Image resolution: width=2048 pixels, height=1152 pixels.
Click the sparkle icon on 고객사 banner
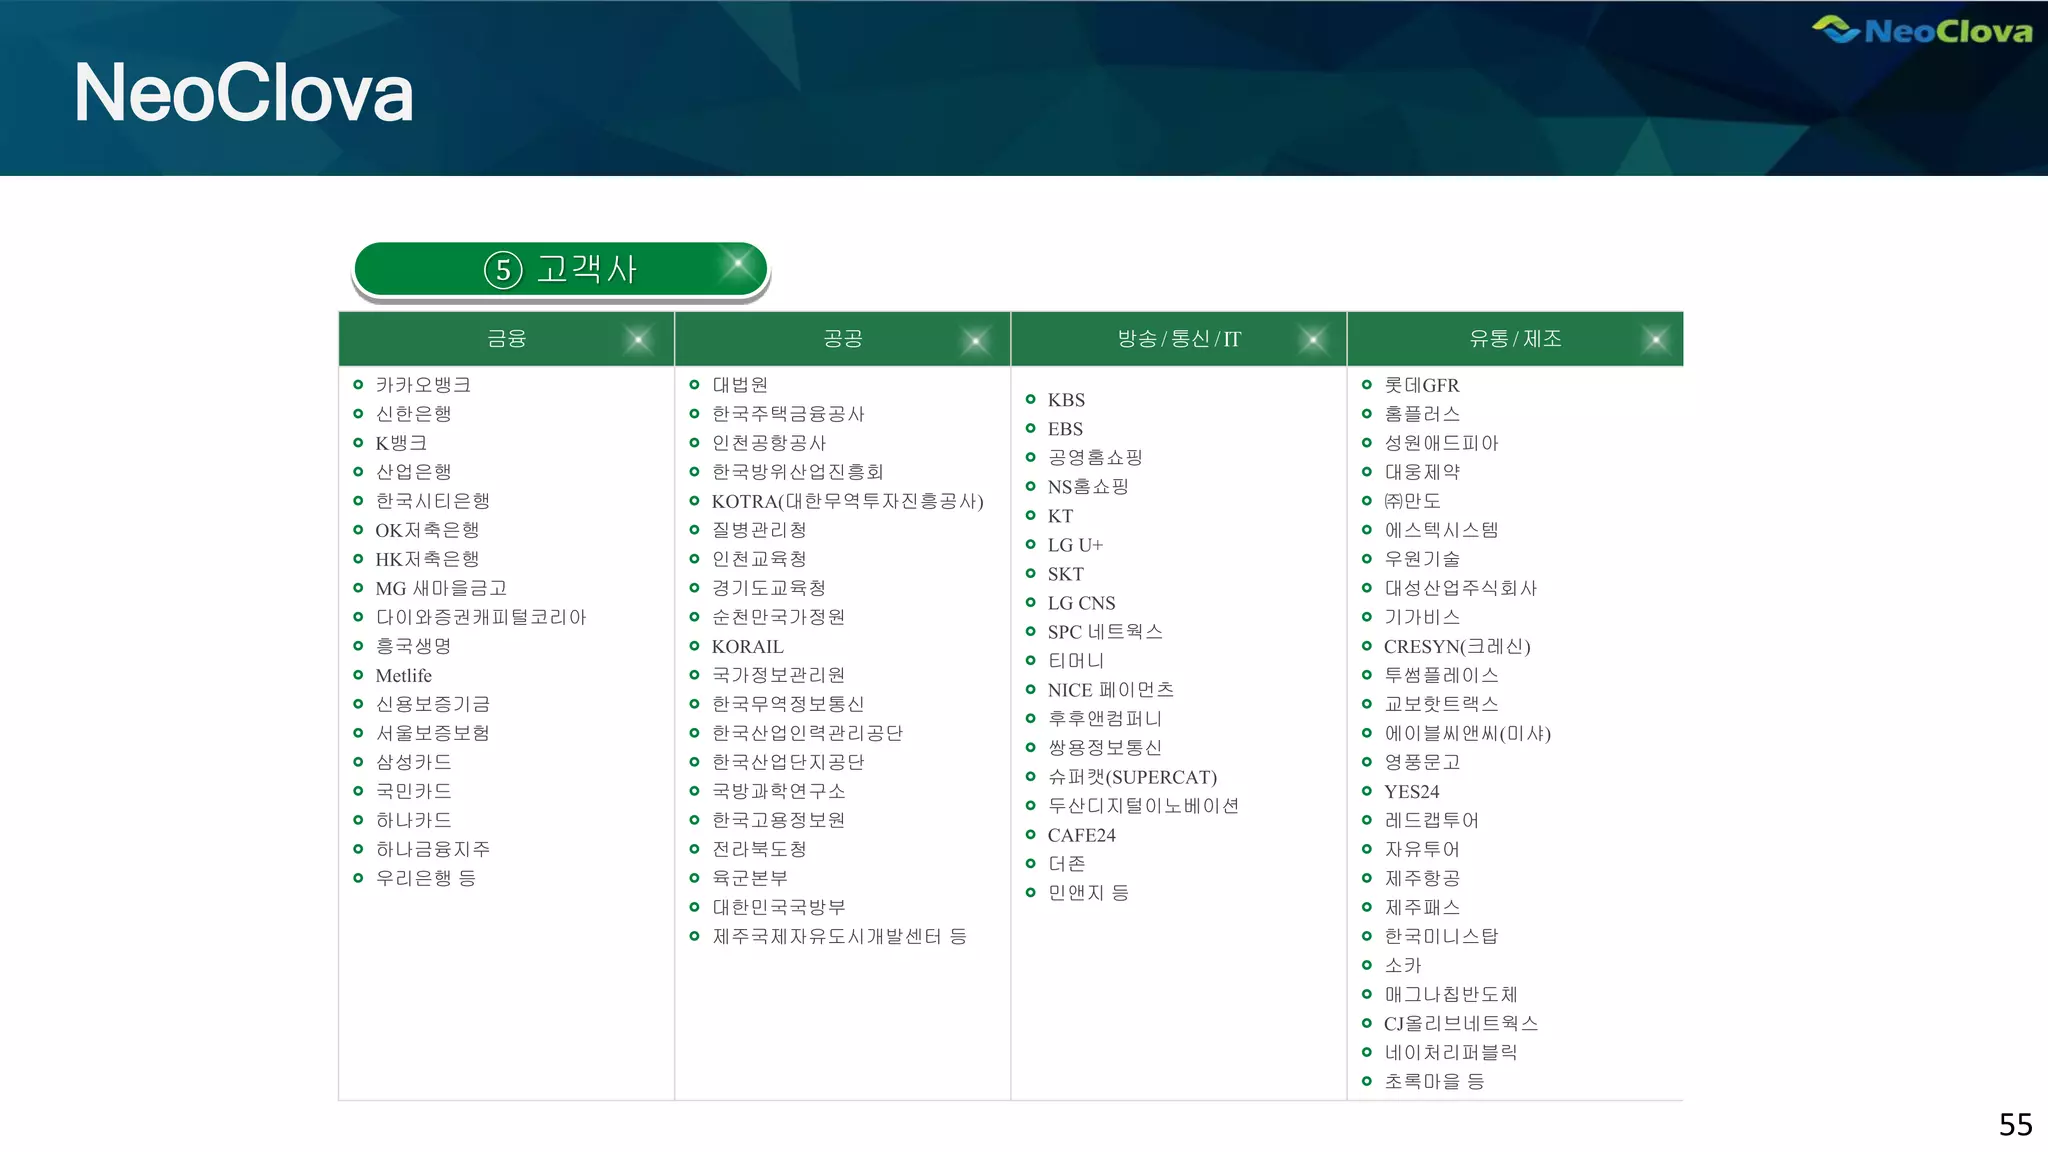click(x=737, y=264)
